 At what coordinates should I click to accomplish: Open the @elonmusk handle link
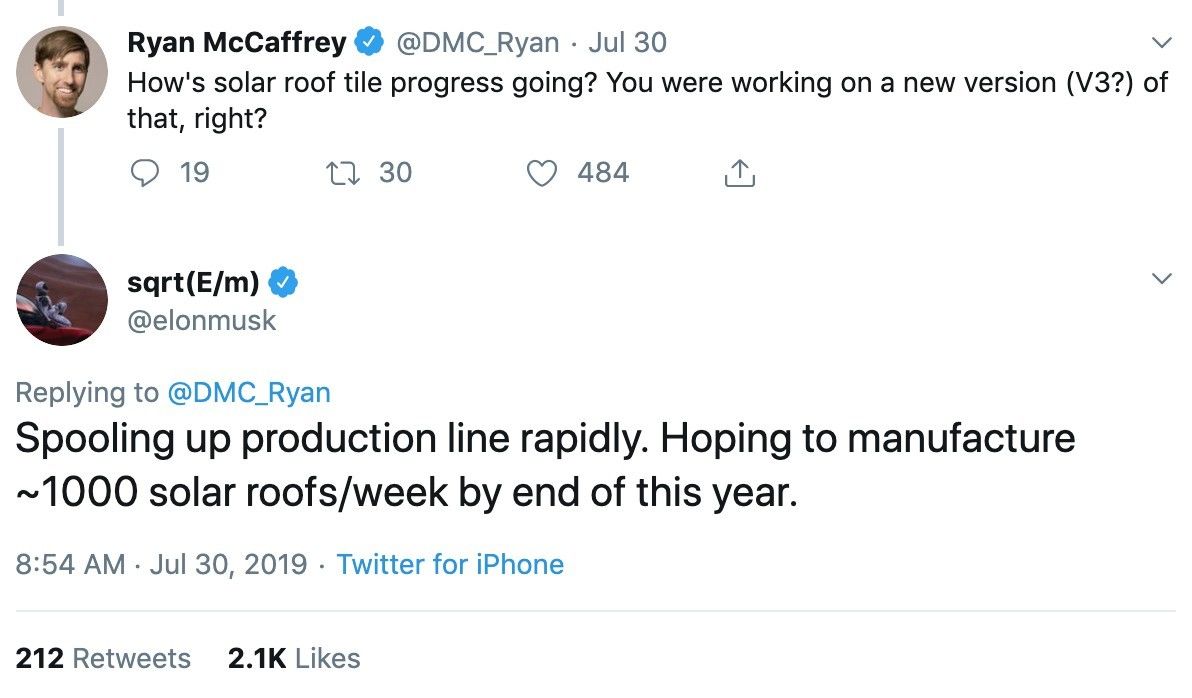tap(202, 320)
